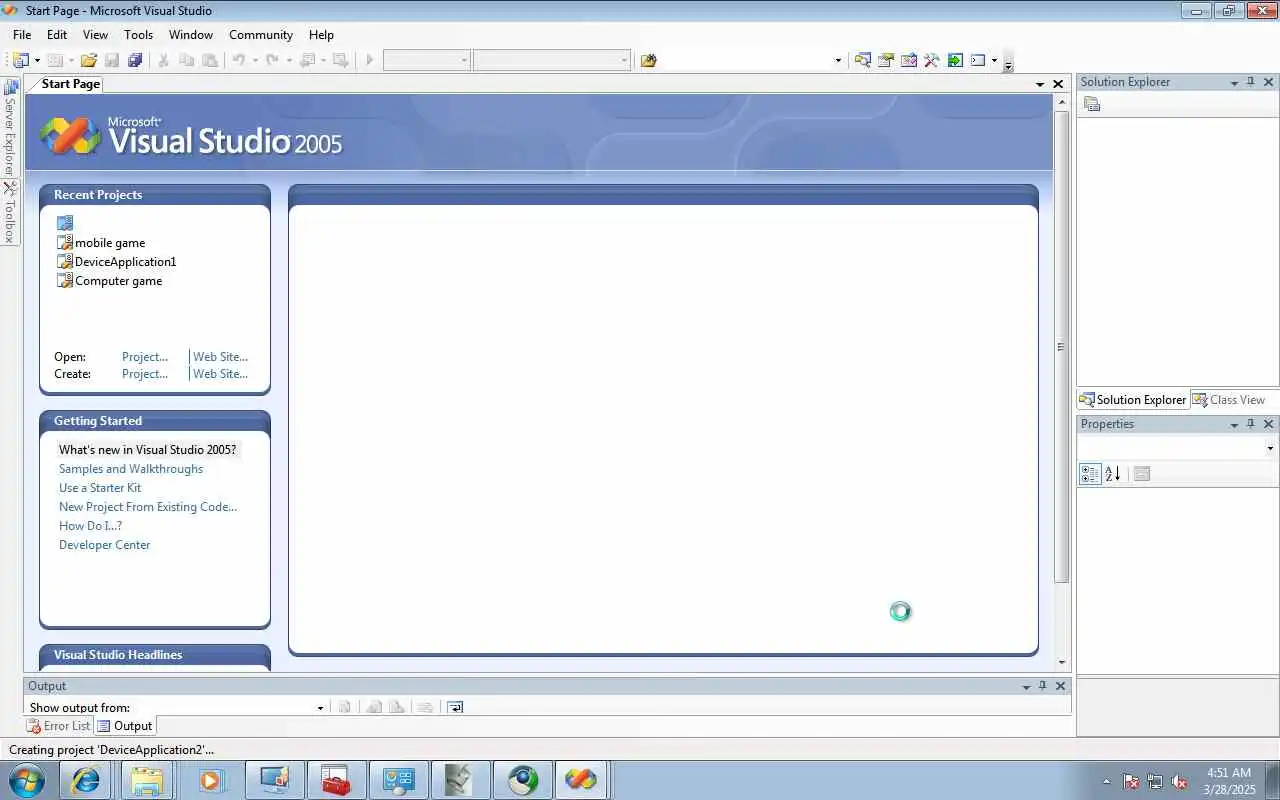Open Solution Configurations combo box

click(x=426, y=60)
